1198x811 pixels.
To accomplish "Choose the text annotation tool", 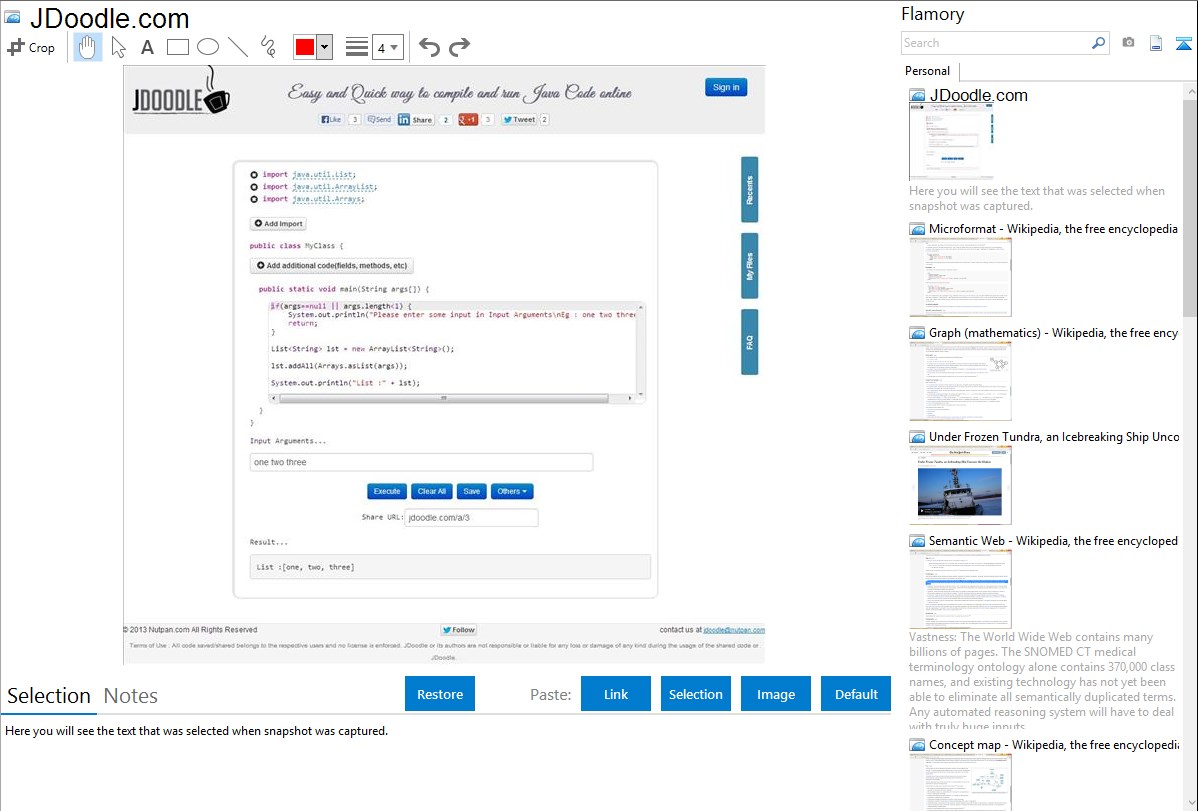I will point(147,47).
